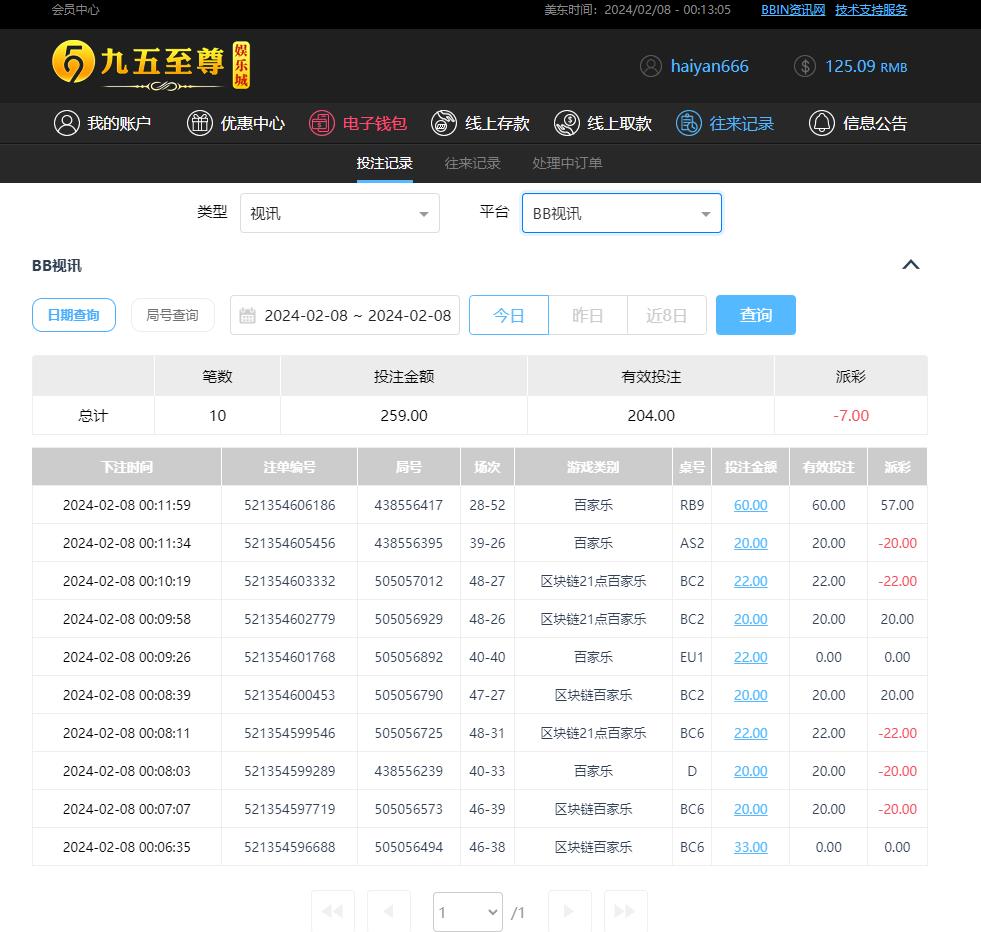981x932 pixels.
Task: Click the calendar icon in date field
Action: click(x=248, y=315)
